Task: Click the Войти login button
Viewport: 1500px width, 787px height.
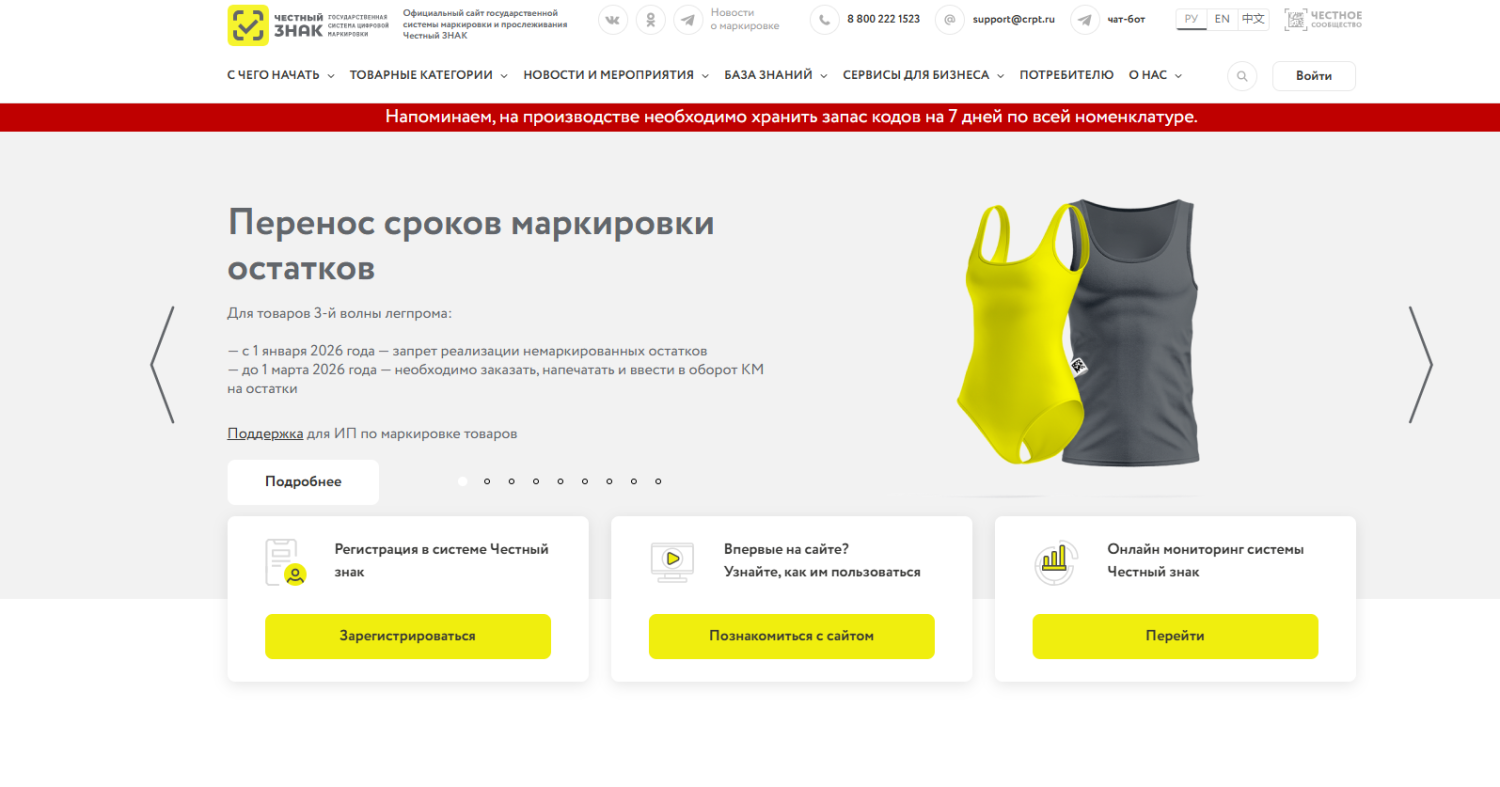Action: (x=1314, y=76)
